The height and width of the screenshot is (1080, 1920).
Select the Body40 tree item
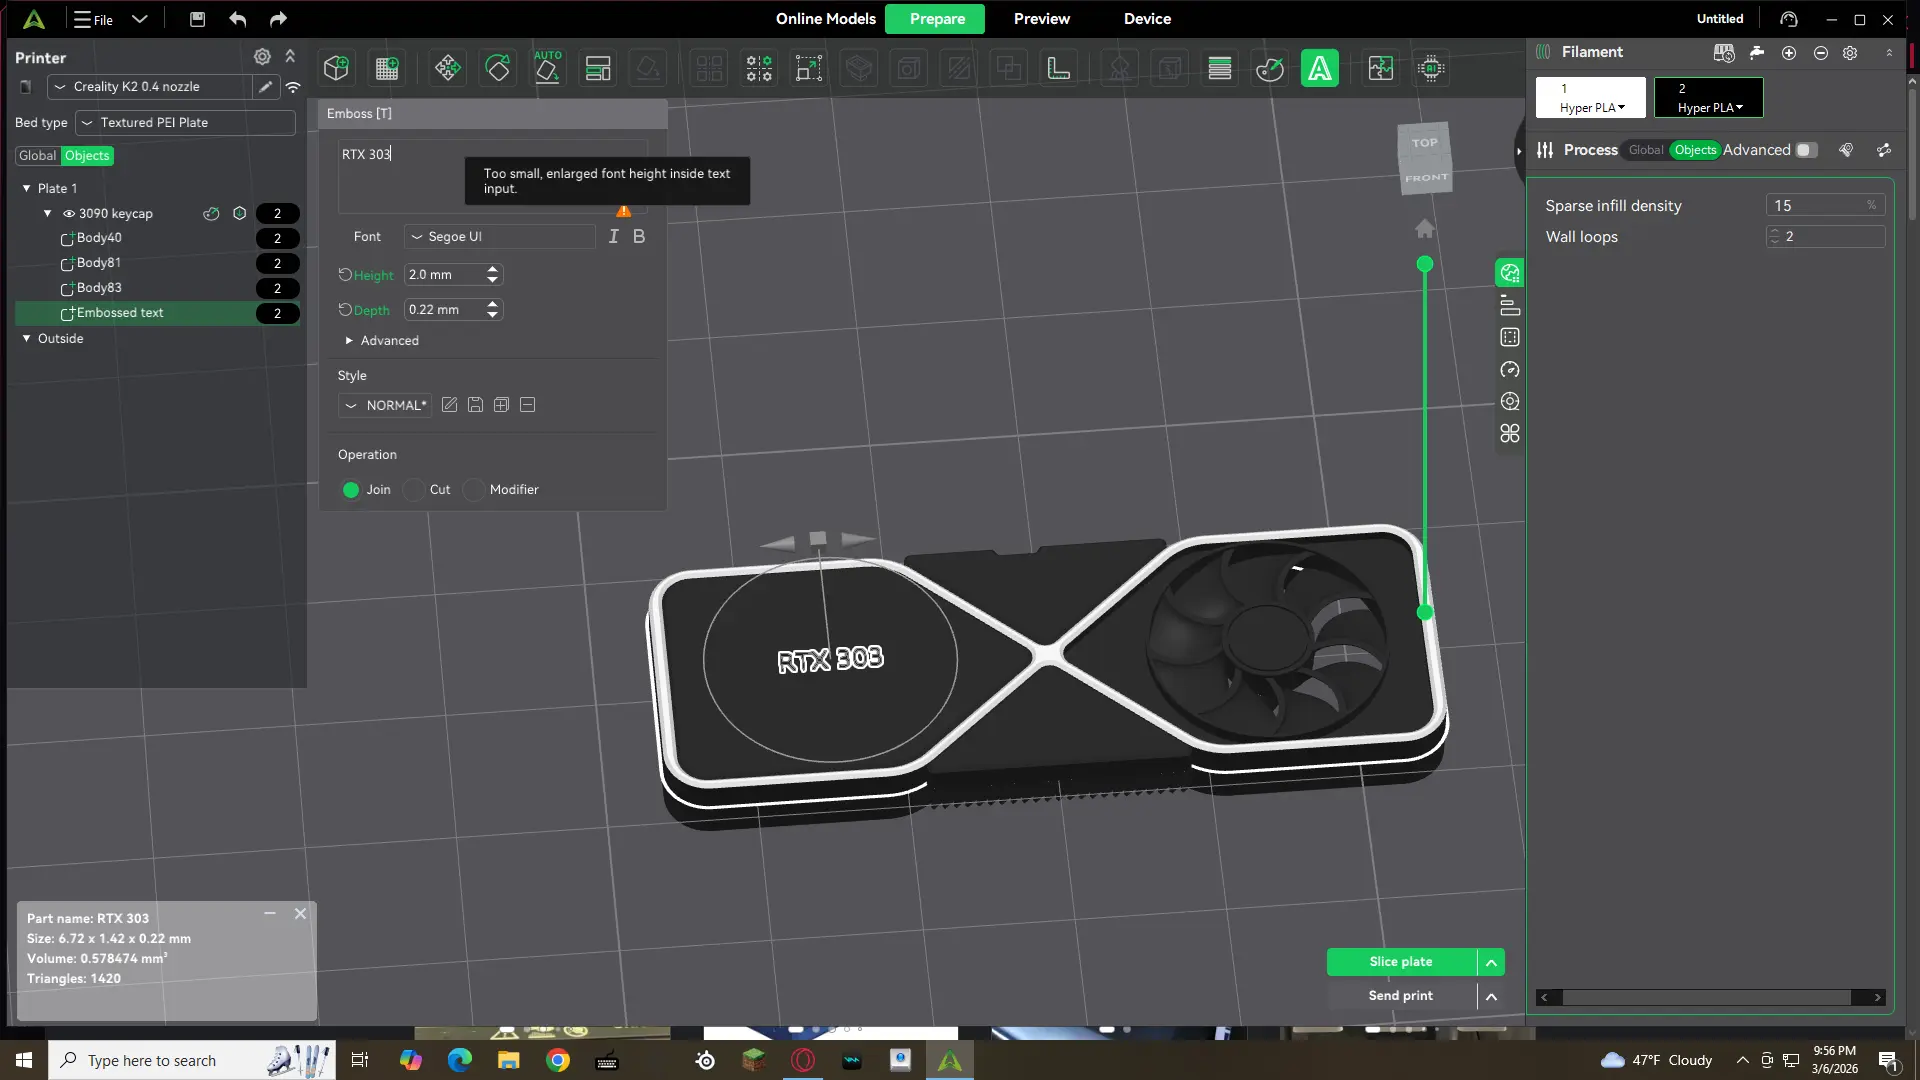99,238
